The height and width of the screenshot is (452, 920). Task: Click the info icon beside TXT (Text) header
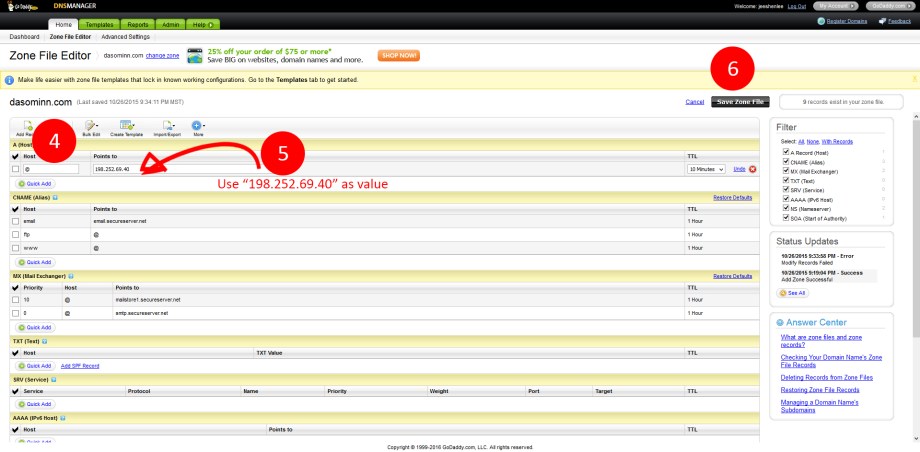point(45,341)
